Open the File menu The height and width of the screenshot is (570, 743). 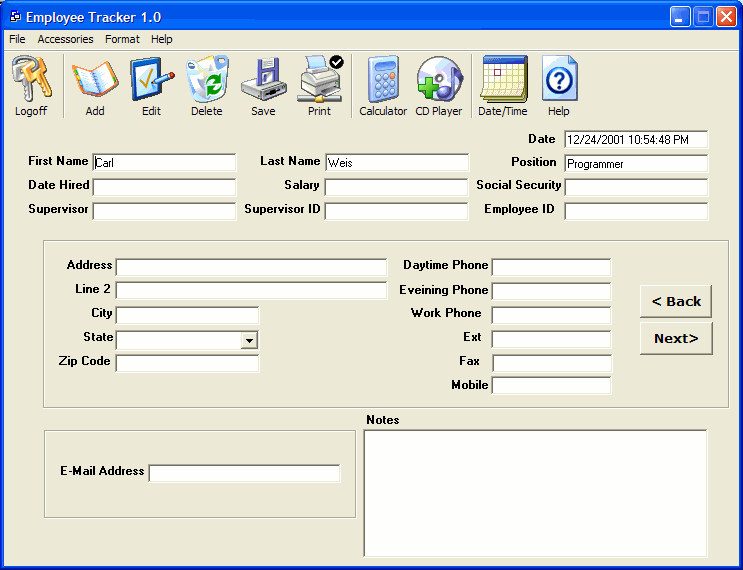(17, 39)
